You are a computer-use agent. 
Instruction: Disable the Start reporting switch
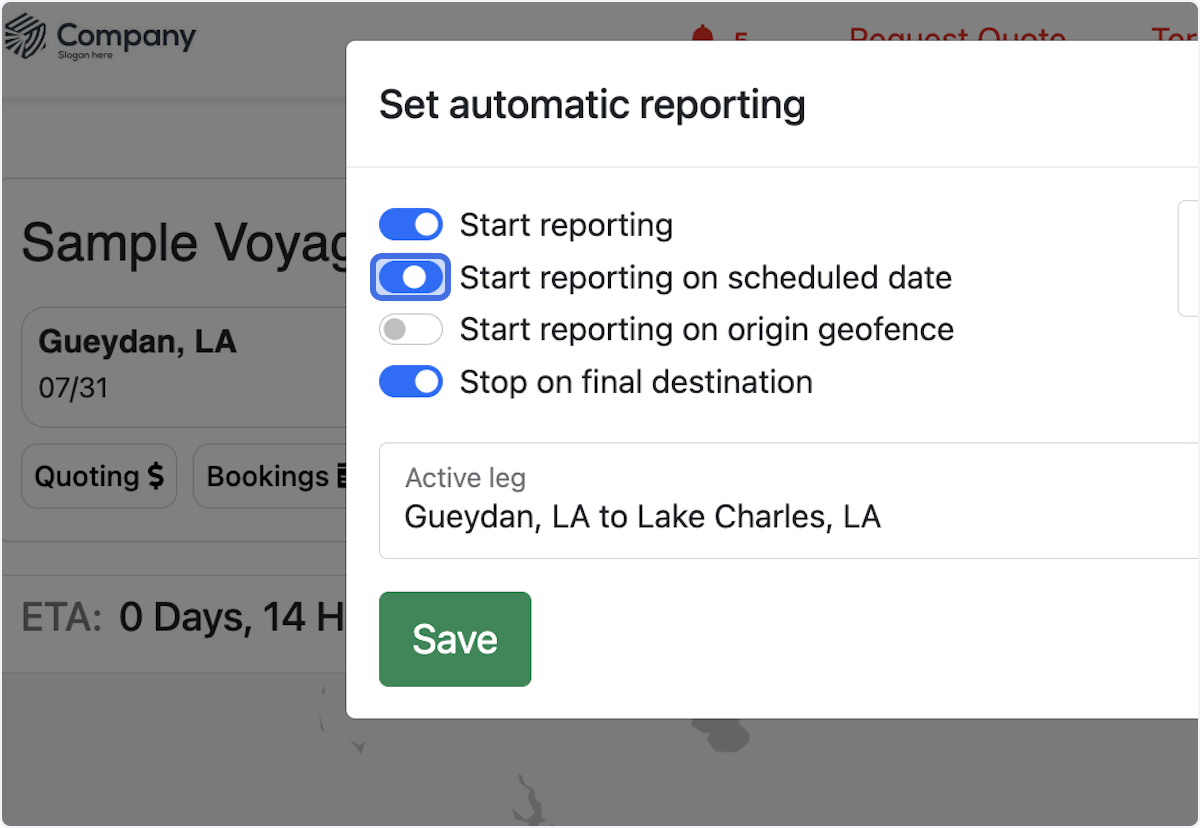click(410, 224)
